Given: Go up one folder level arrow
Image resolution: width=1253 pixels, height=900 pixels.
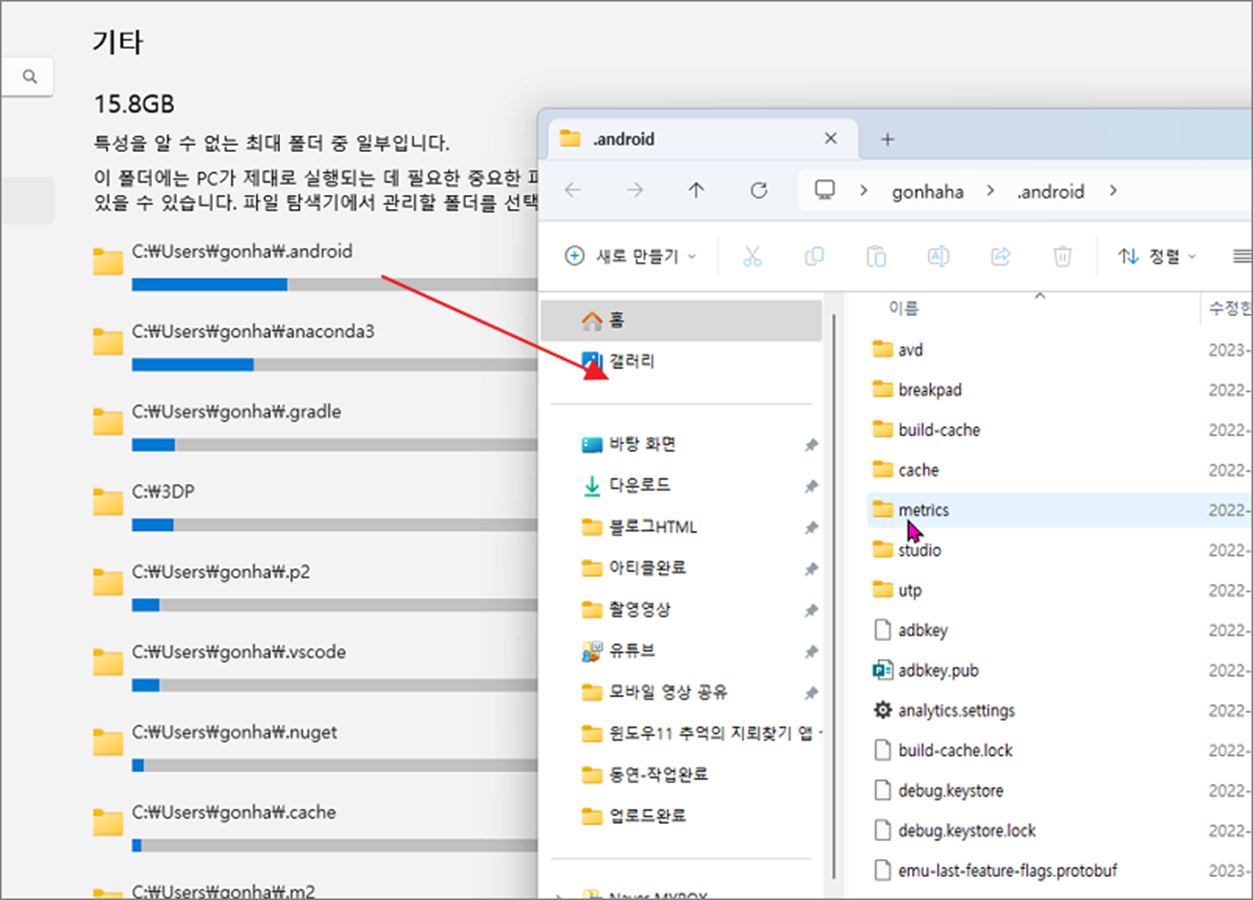Looking at the screenshot, I should (697, 190).
